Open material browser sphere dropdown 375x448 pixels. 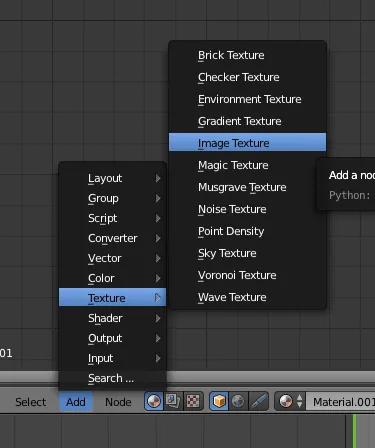(x=290, y=401)
